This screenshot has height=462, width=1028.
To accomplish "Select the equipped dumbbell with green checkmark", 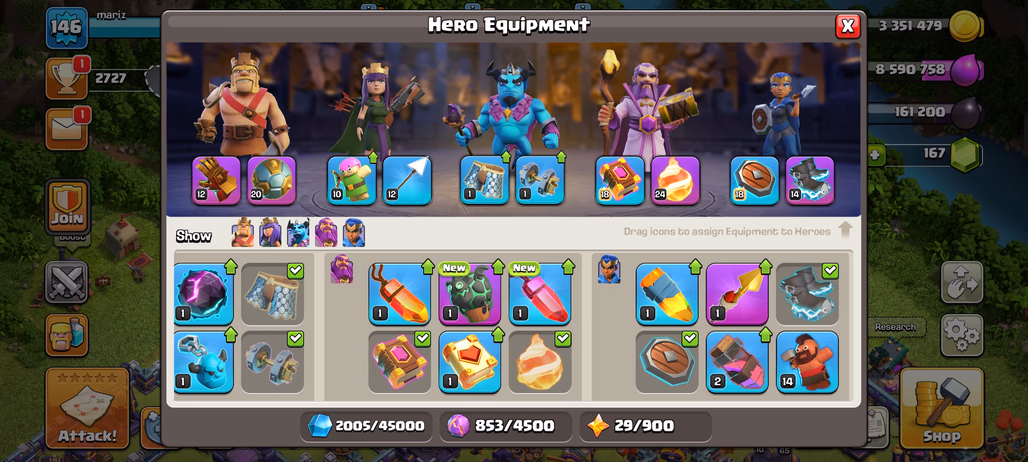I will coord(272,362).
